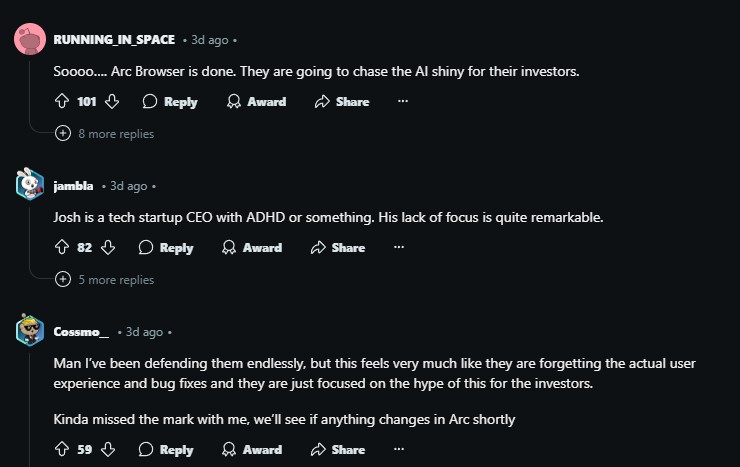Expand 8 more replies

tap(105, 133)
